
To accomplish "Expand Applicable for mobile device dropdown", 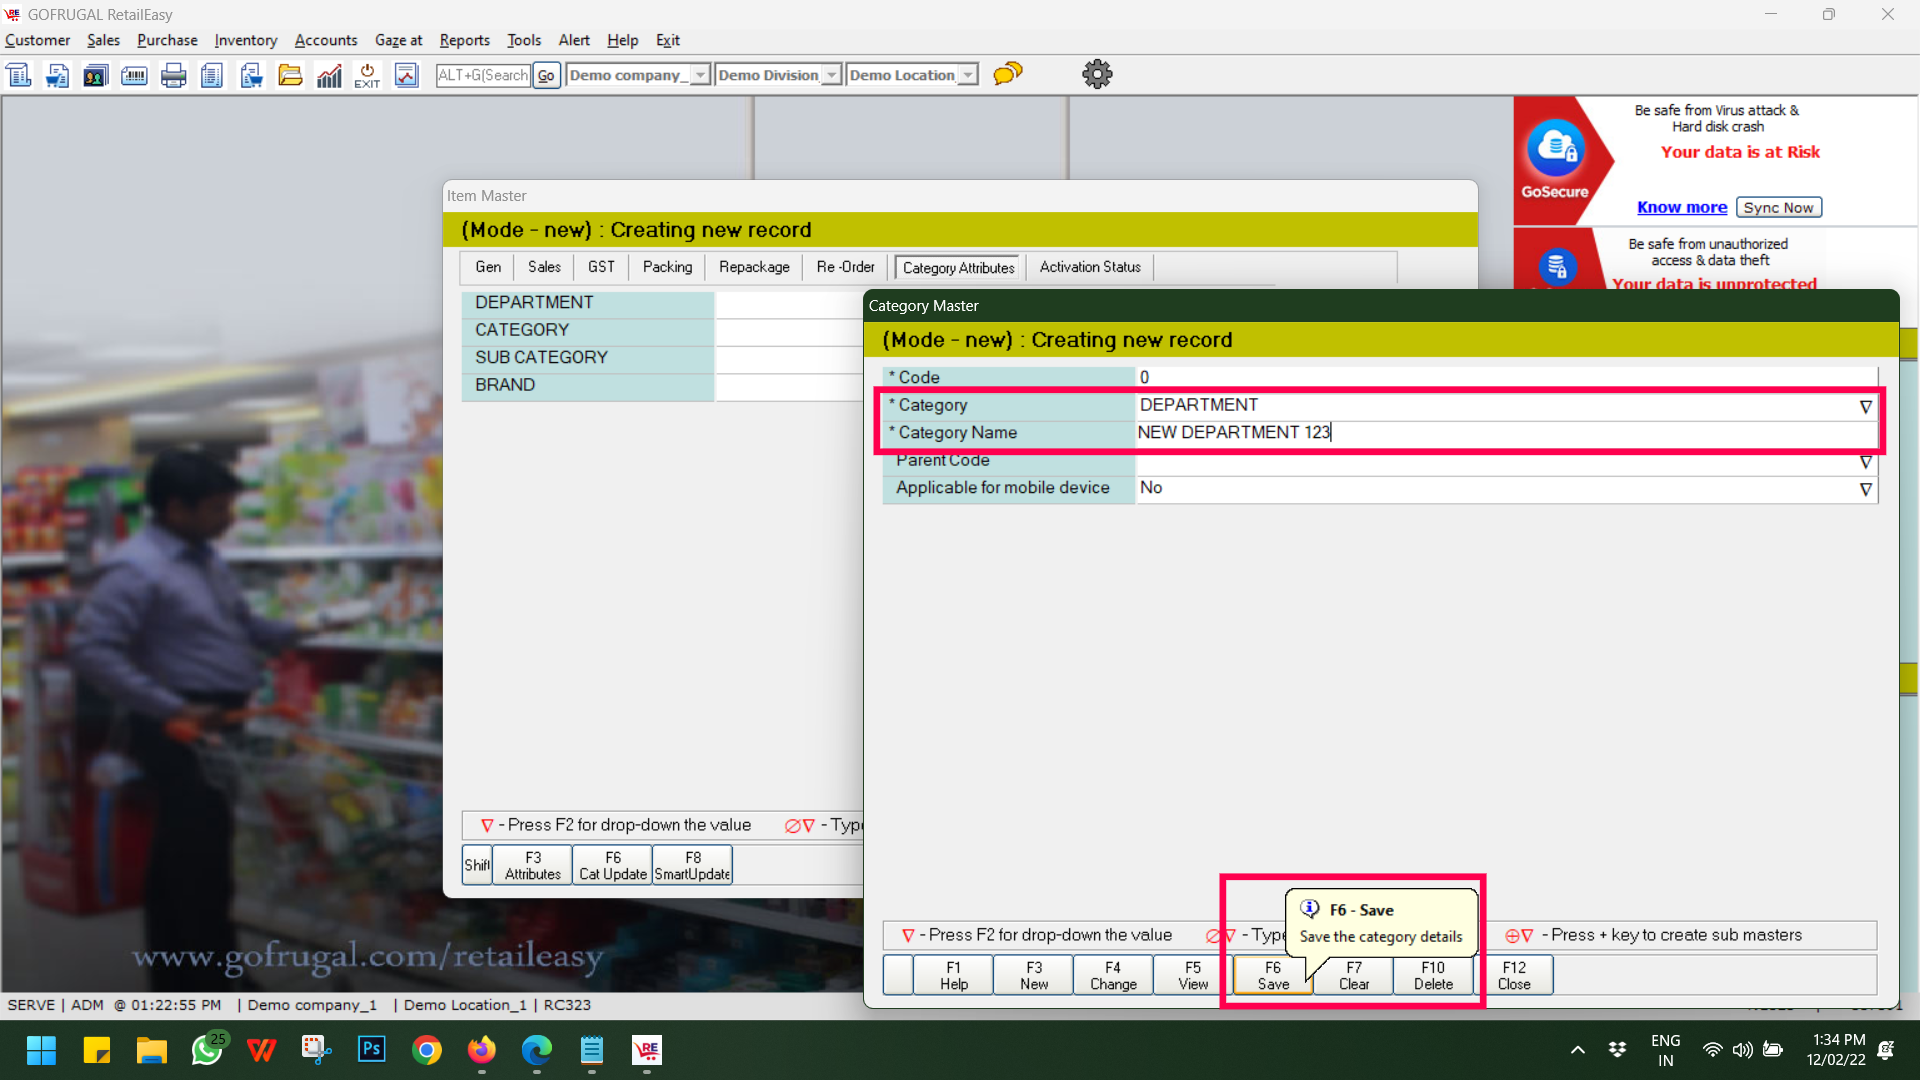I will (x=1865, y=489).
